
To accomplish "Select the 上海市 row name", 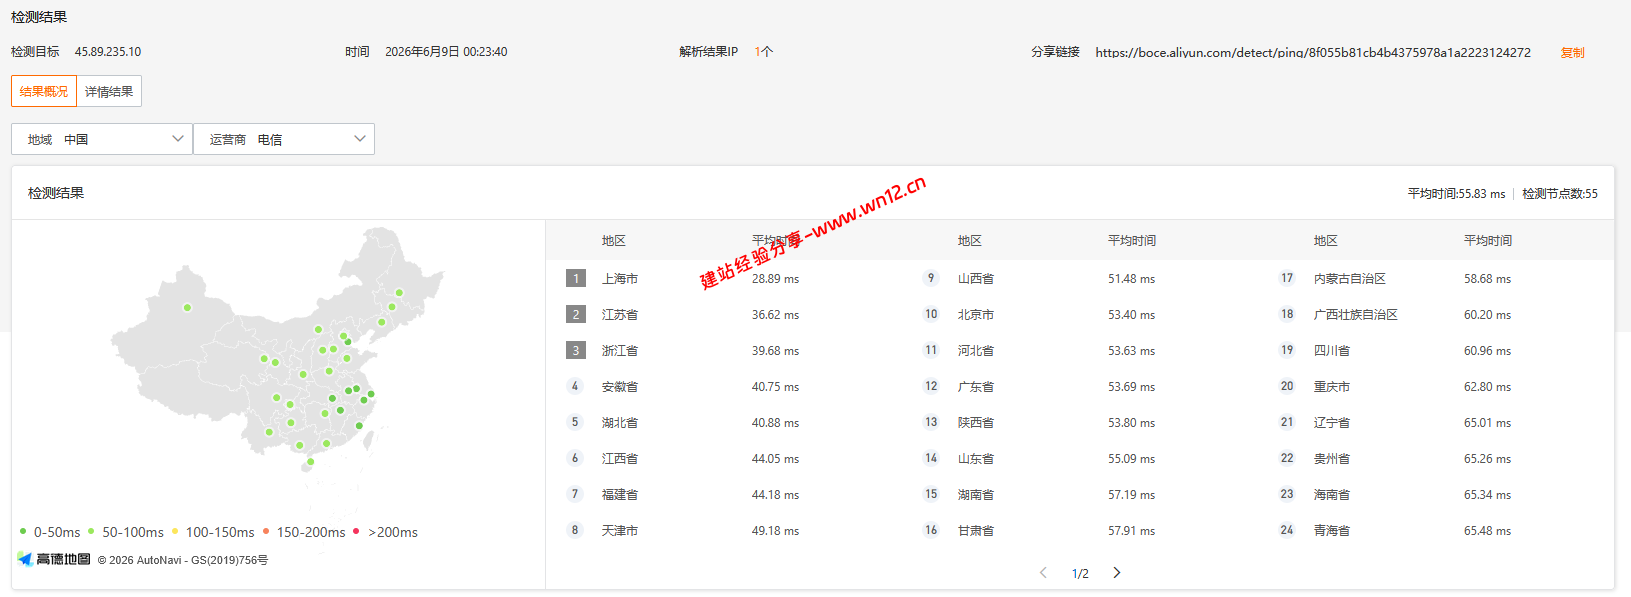I will 620,279.
